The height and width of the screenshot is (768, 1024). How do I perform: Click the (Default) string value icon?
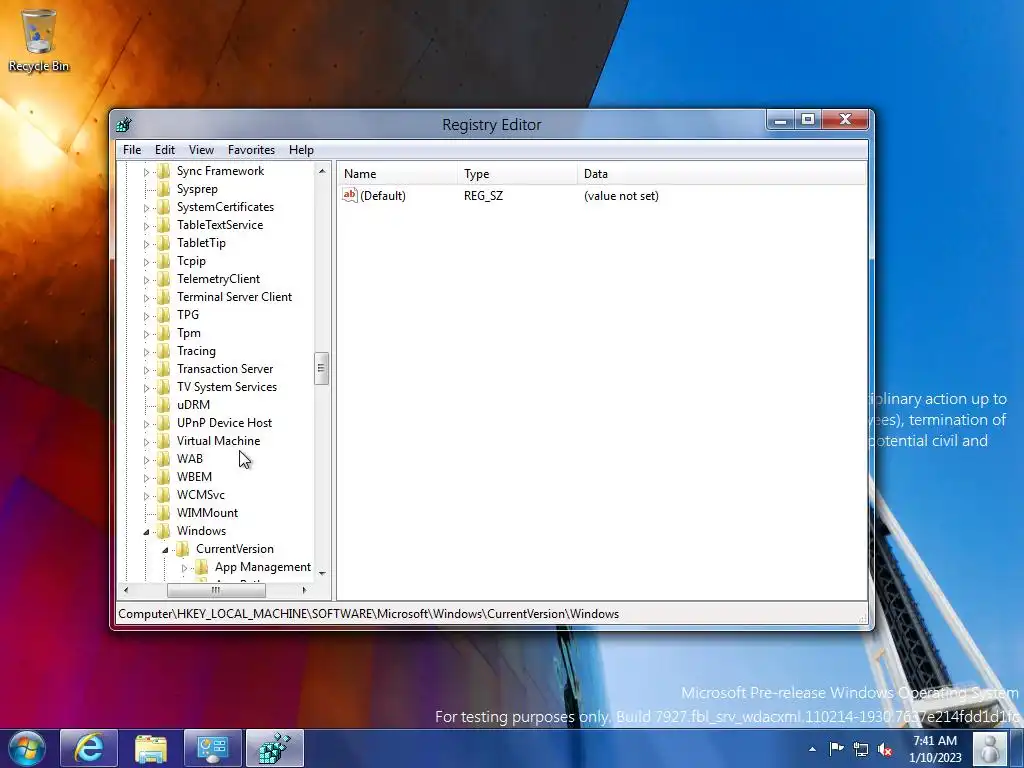point(350,195)
